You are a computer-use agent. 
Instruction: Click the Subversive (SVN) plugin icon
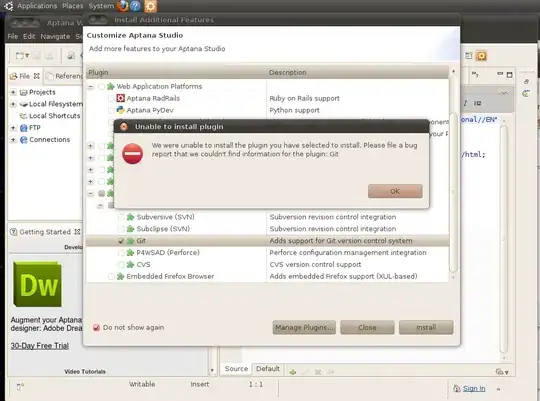tap(130, 217)
